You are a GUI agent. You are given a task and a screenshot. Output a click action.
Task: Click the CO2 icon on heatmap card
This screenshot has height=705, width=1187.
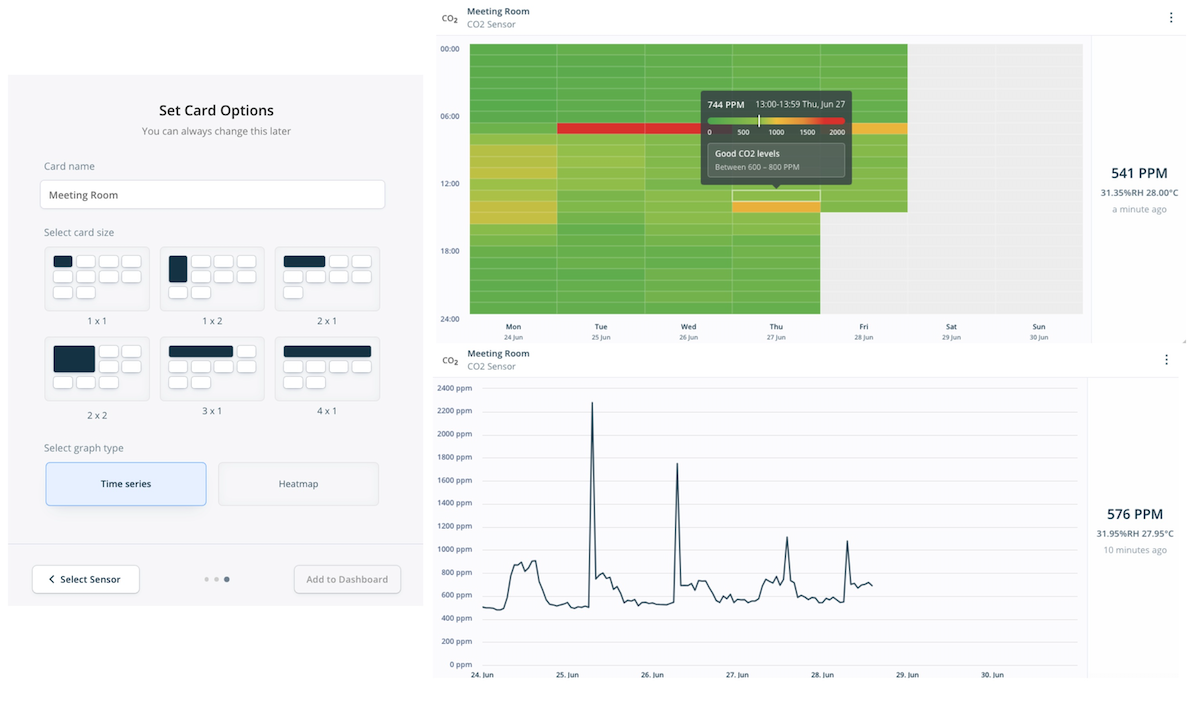[450, 18]
